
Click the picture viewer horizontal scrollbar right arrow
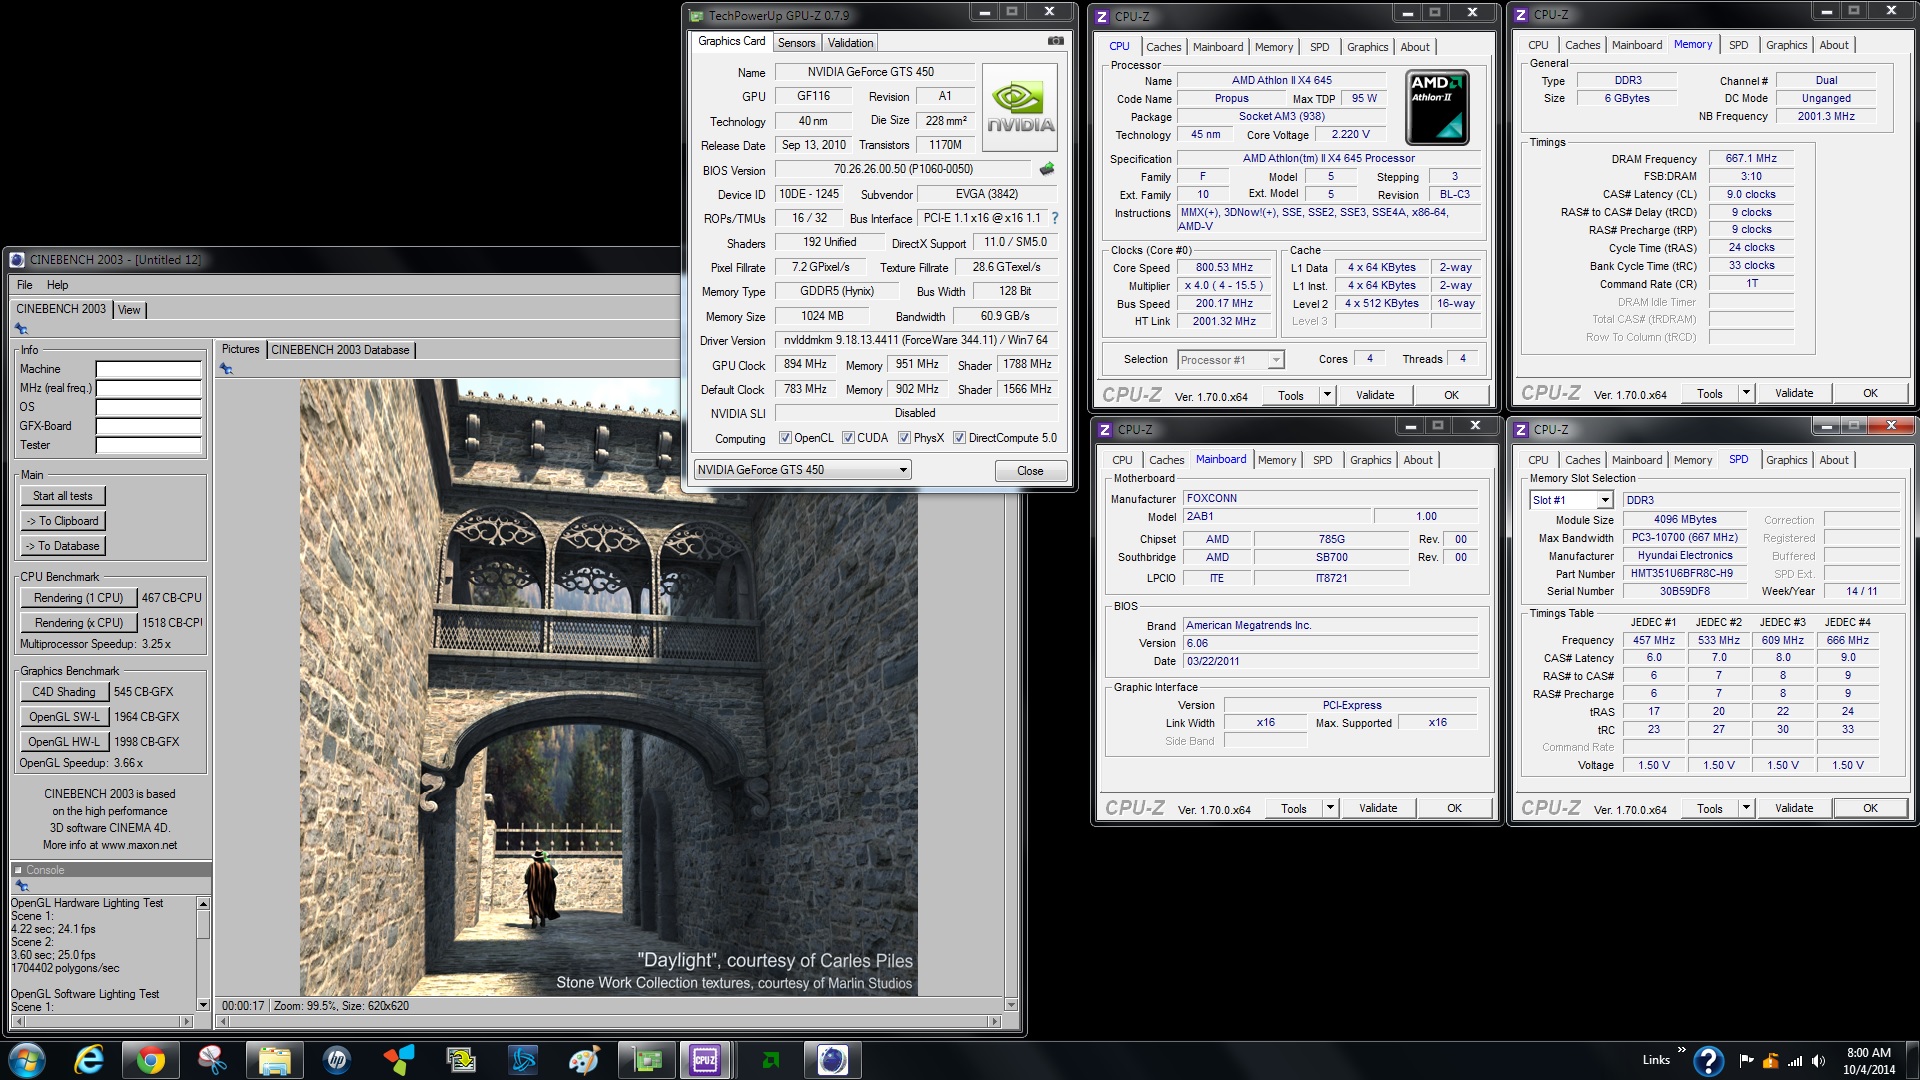994,1022
